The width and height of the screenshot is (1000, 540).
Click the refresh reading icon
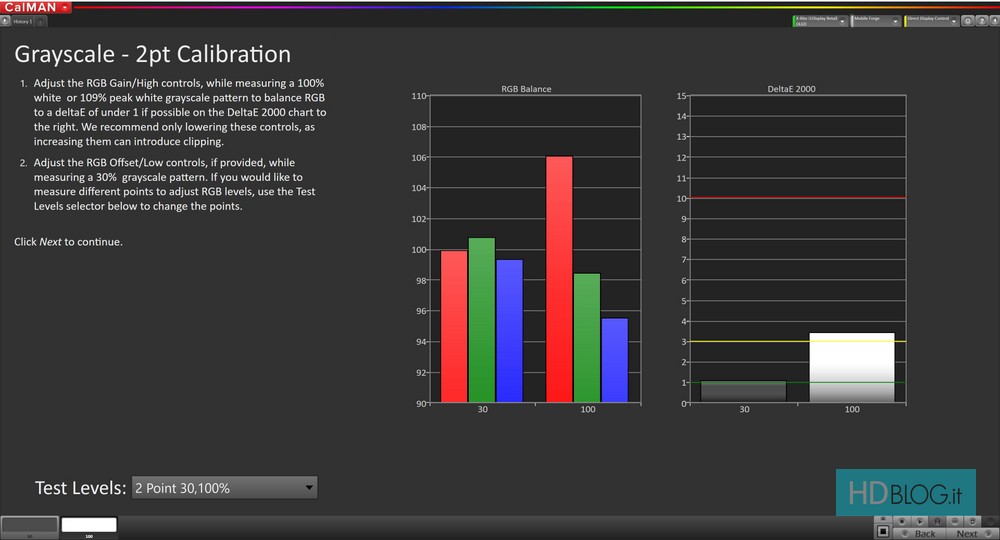tap(973, 521)
